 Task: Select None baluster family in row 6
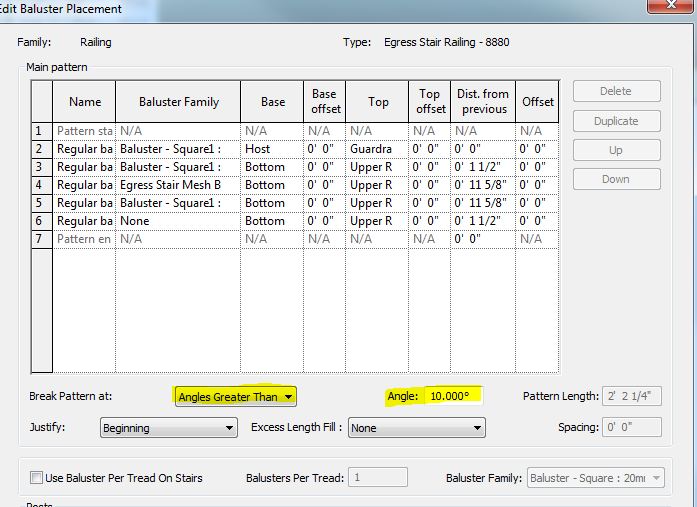point(177,221)
